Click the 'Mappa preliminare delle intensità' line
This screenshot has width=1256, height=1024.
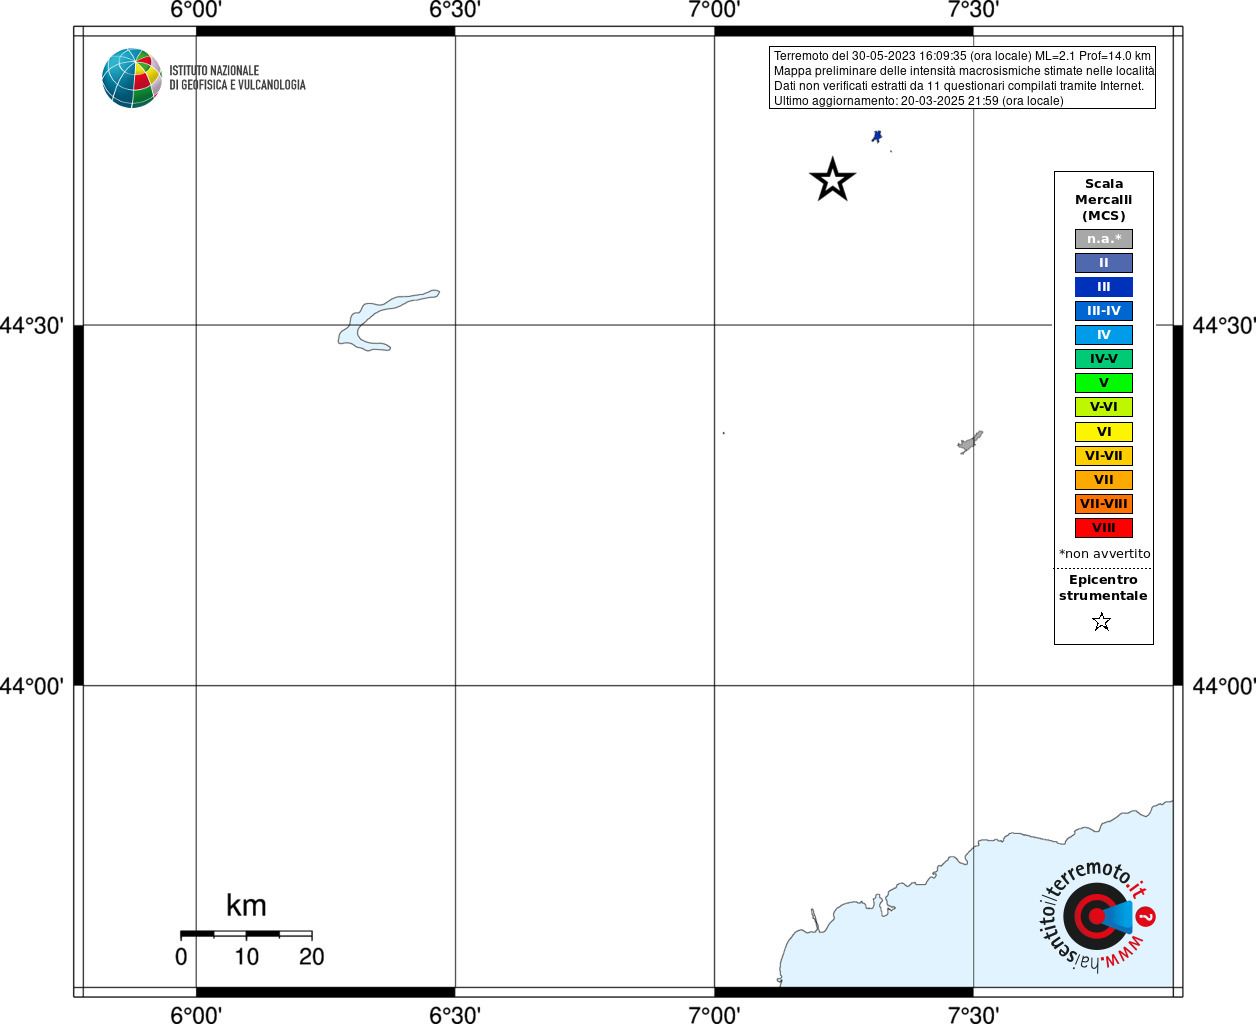point(964,71)
